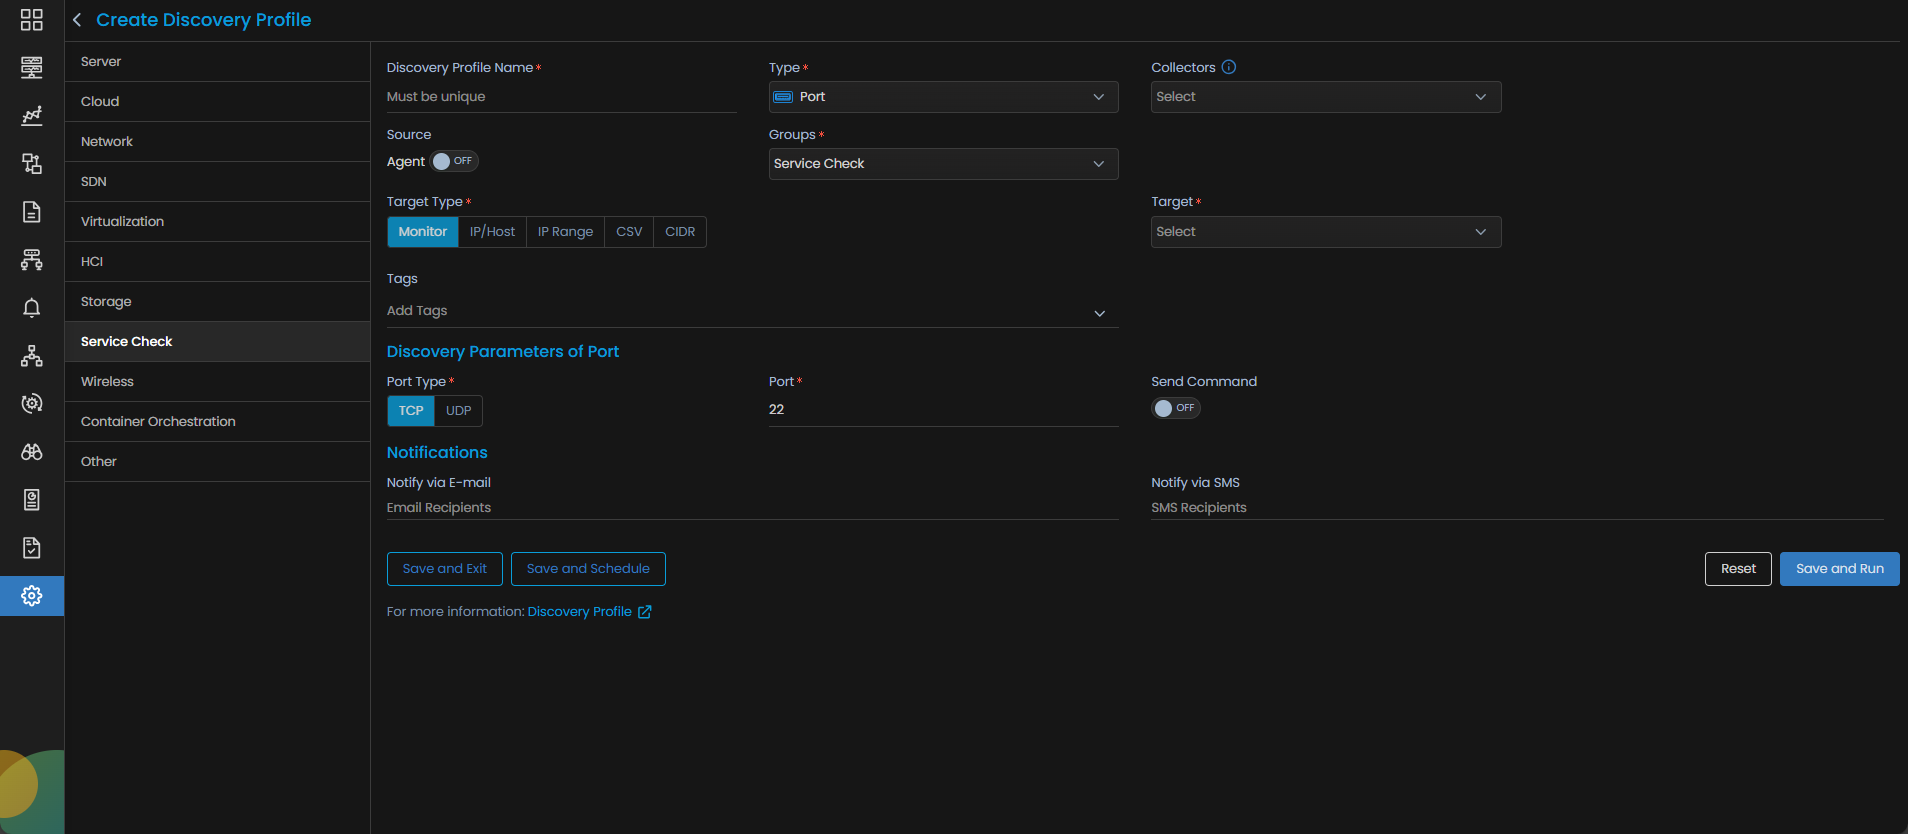Toggle the Send Command switch

[1175, 408]
